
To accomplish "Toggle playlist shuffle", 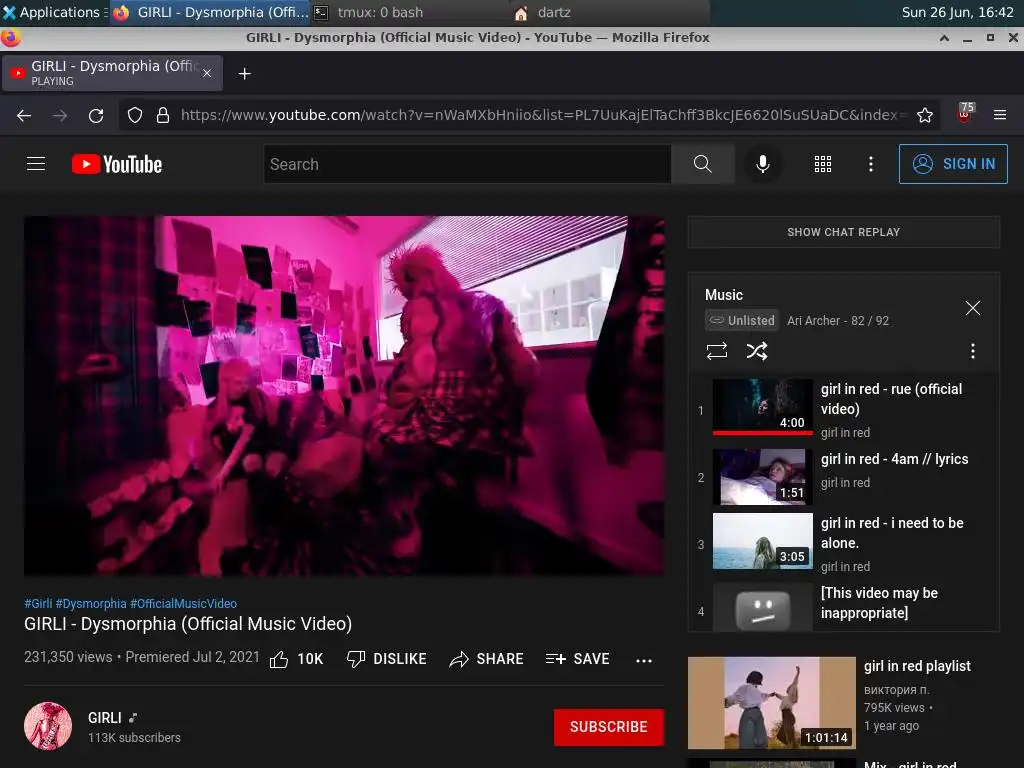I will coord(757,351).
